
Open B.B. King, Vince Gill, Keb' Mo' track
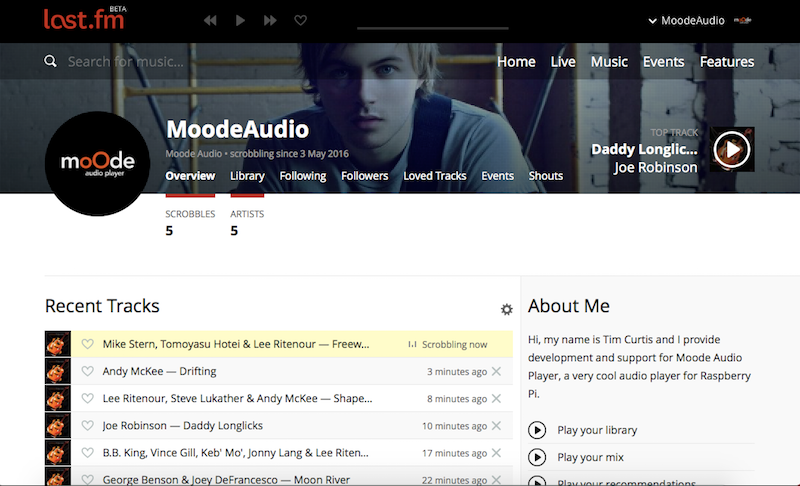pyautogui.click(x=235, y=452)
